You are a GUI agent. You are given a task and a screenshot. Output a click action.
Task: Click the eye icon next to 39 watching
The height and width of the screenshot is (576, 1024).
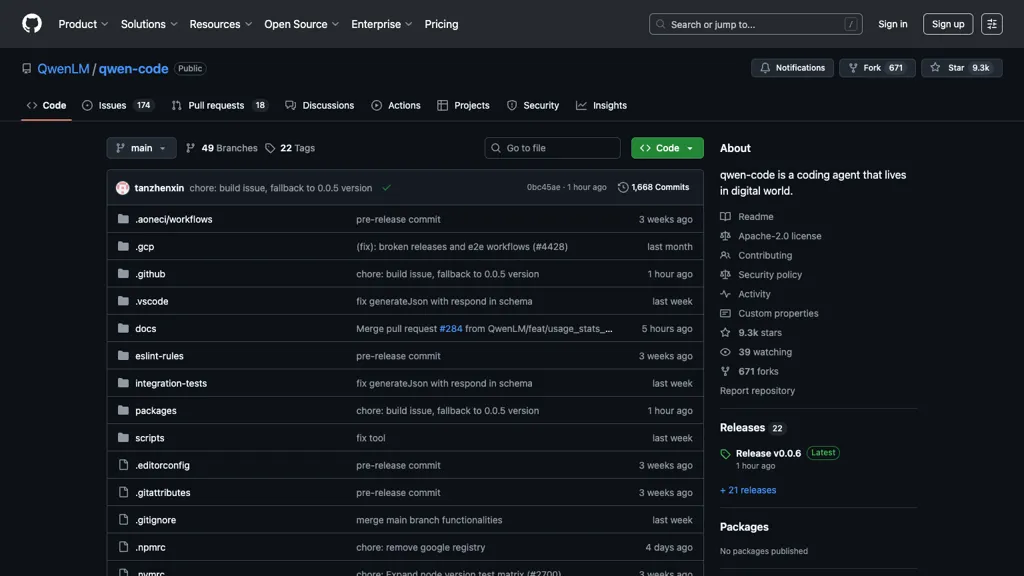click(726, 352)
